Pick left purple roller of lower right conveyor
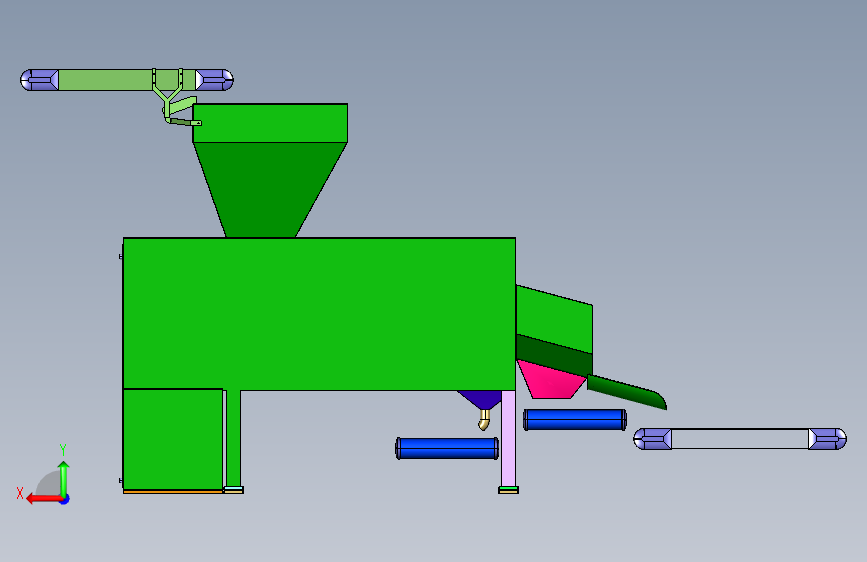867x562 pixels. pyautogui.click(x=652, y=439)
